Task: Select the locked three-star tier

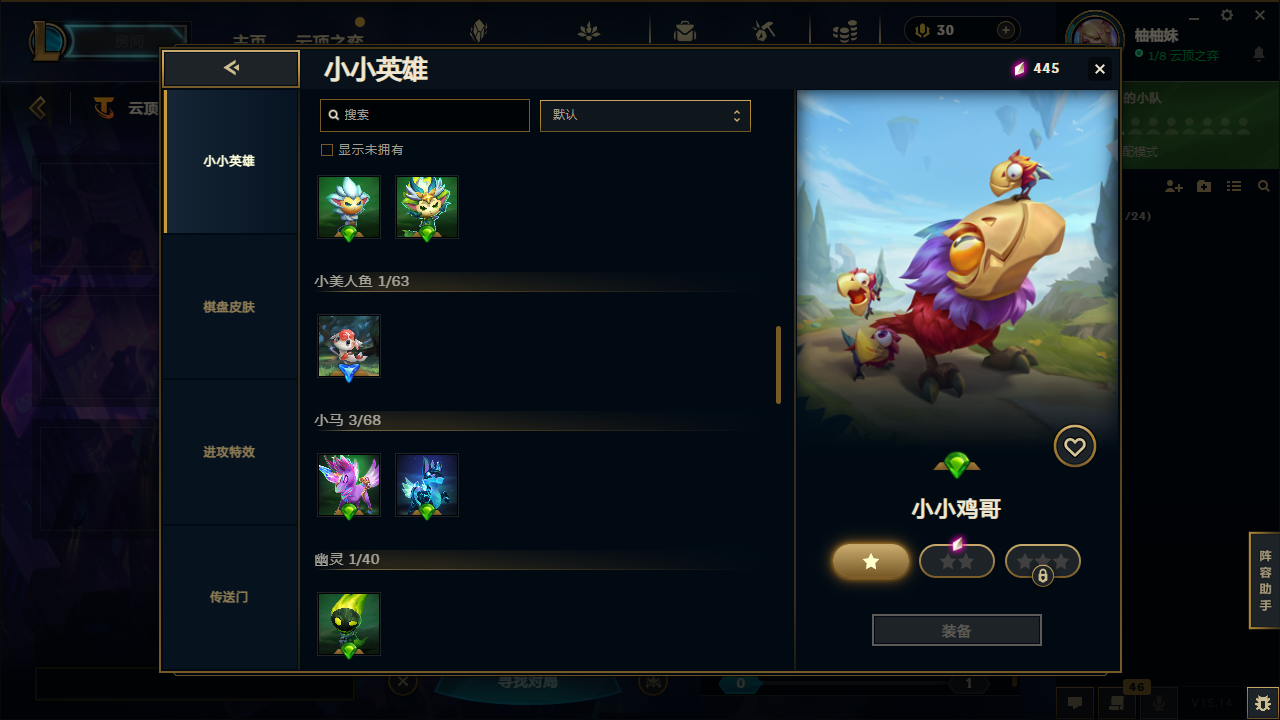Action: (x=1043, y=562)
